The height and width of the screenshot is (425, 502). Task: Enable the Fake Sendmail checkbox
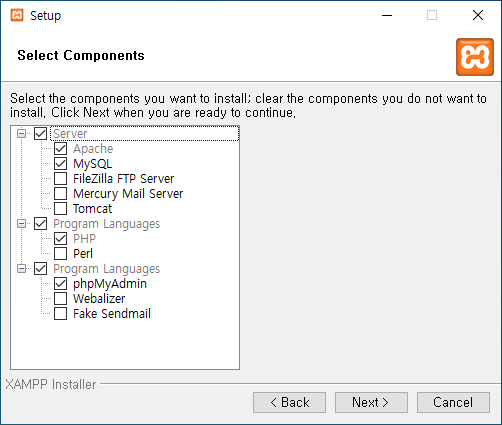(60, 313)
